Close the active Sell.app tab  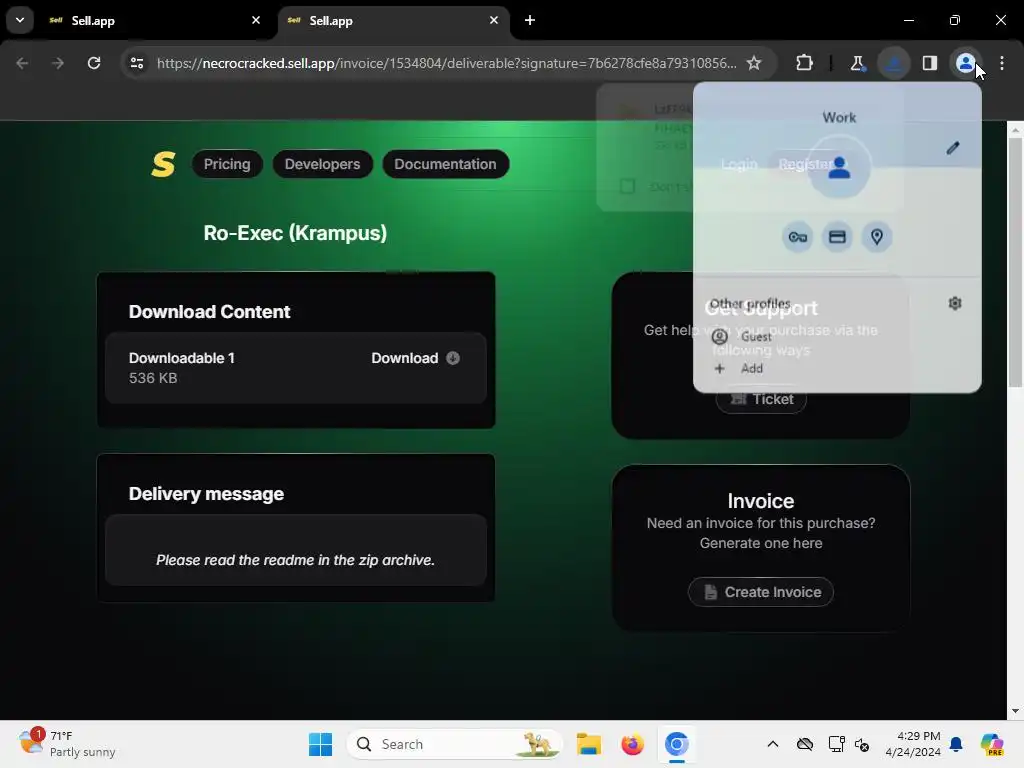pyautogui.click(x=494, y=20)
